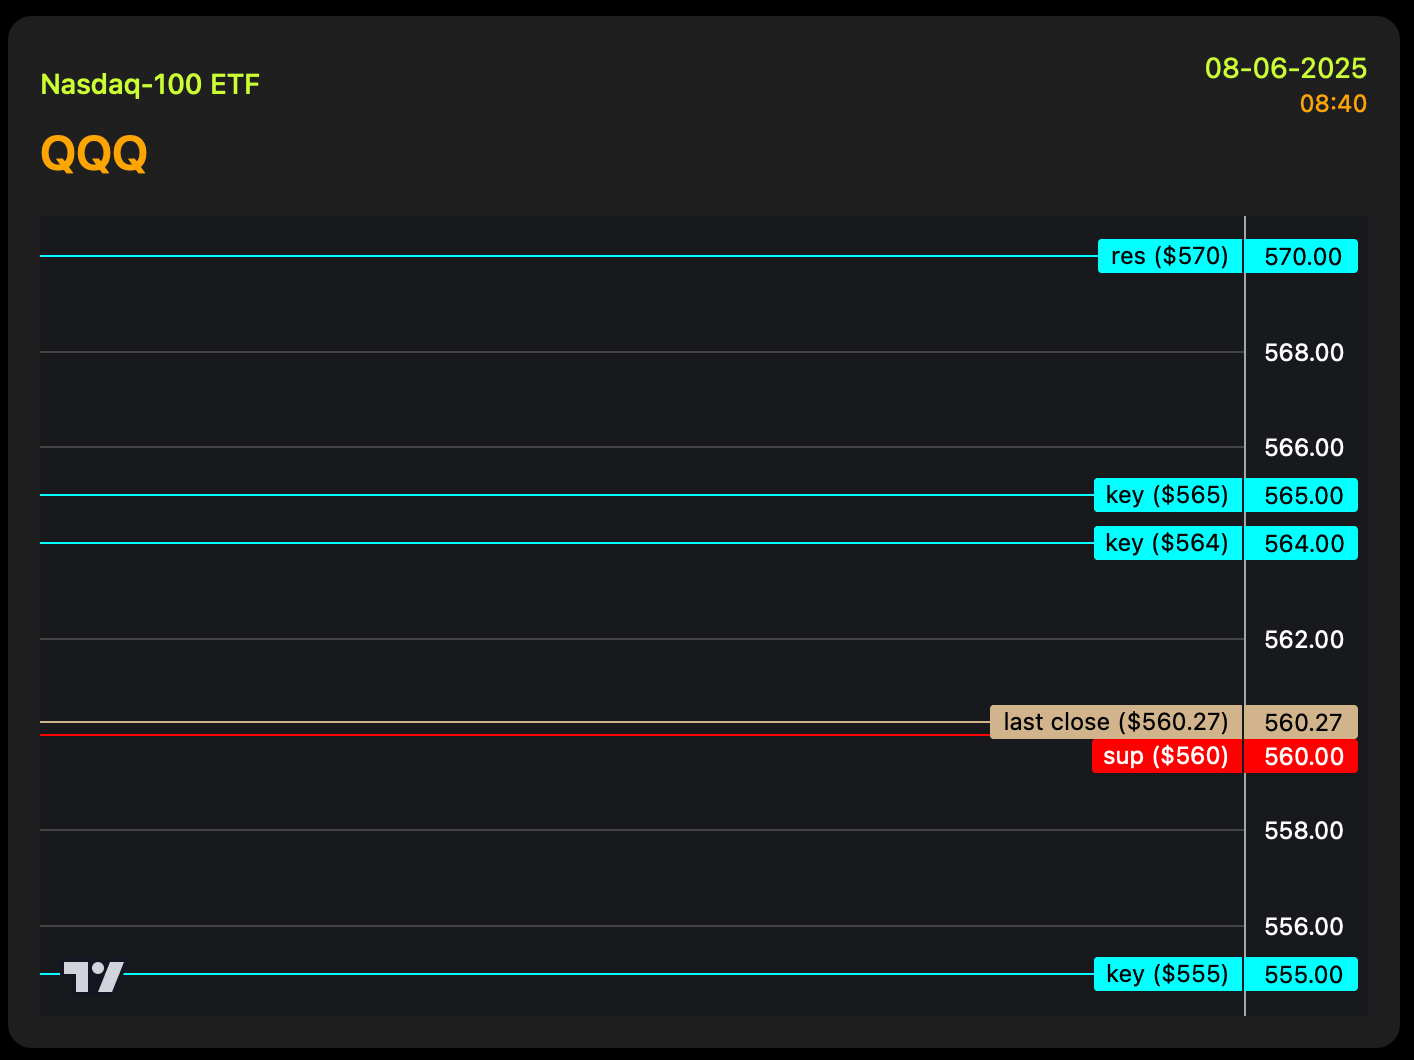Click the Nasdaq-100 ETF subtitle
This screenshot has height=1060, width=1414.
(150, 84)
